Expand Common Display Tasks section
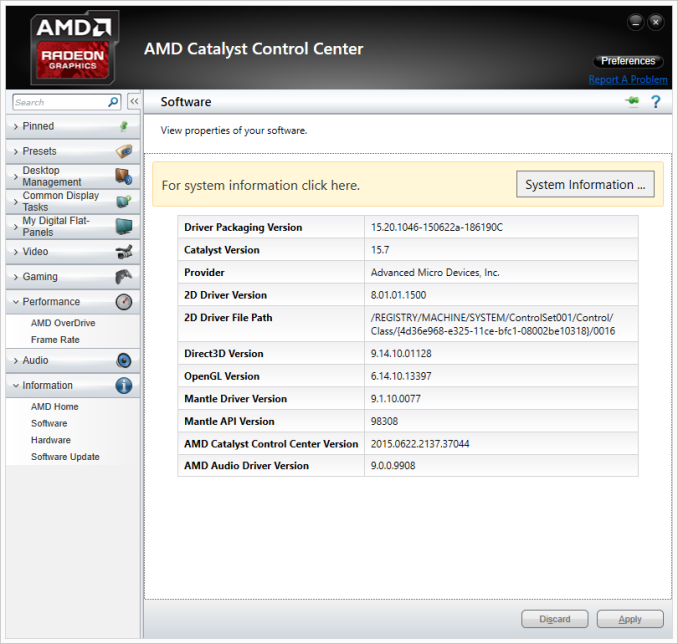Image resolution: width=678 pixels, height=644 pixels. (x=16, y=202)
